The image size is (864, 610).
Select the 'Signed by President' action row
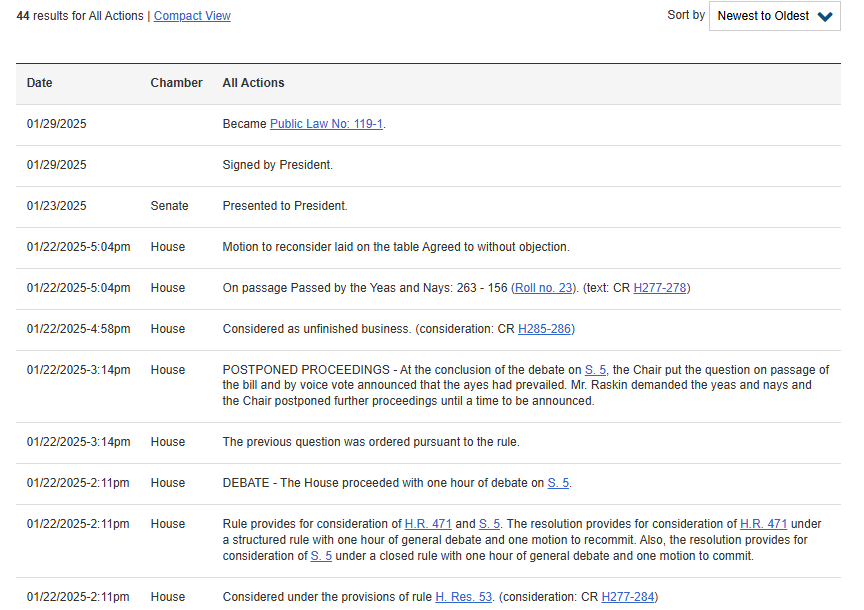click(x=428, y=165)
